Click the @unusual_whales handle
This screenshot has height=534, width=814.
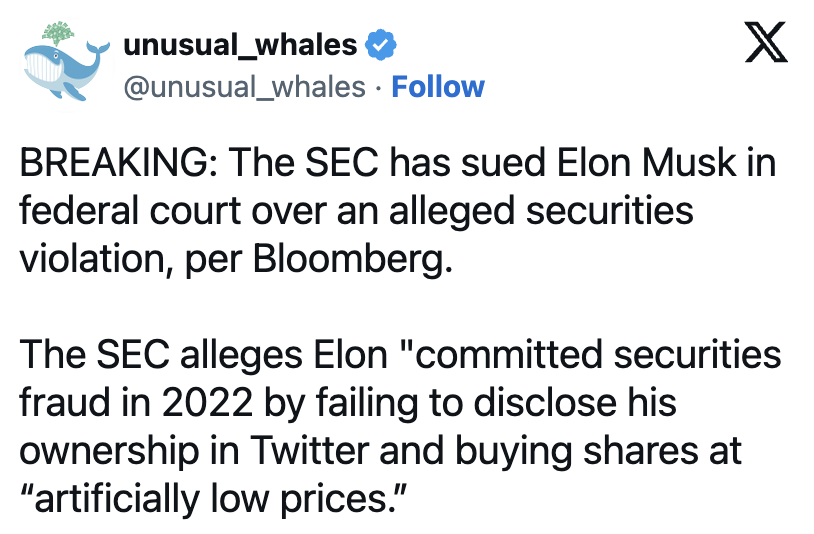pos(245,87)
